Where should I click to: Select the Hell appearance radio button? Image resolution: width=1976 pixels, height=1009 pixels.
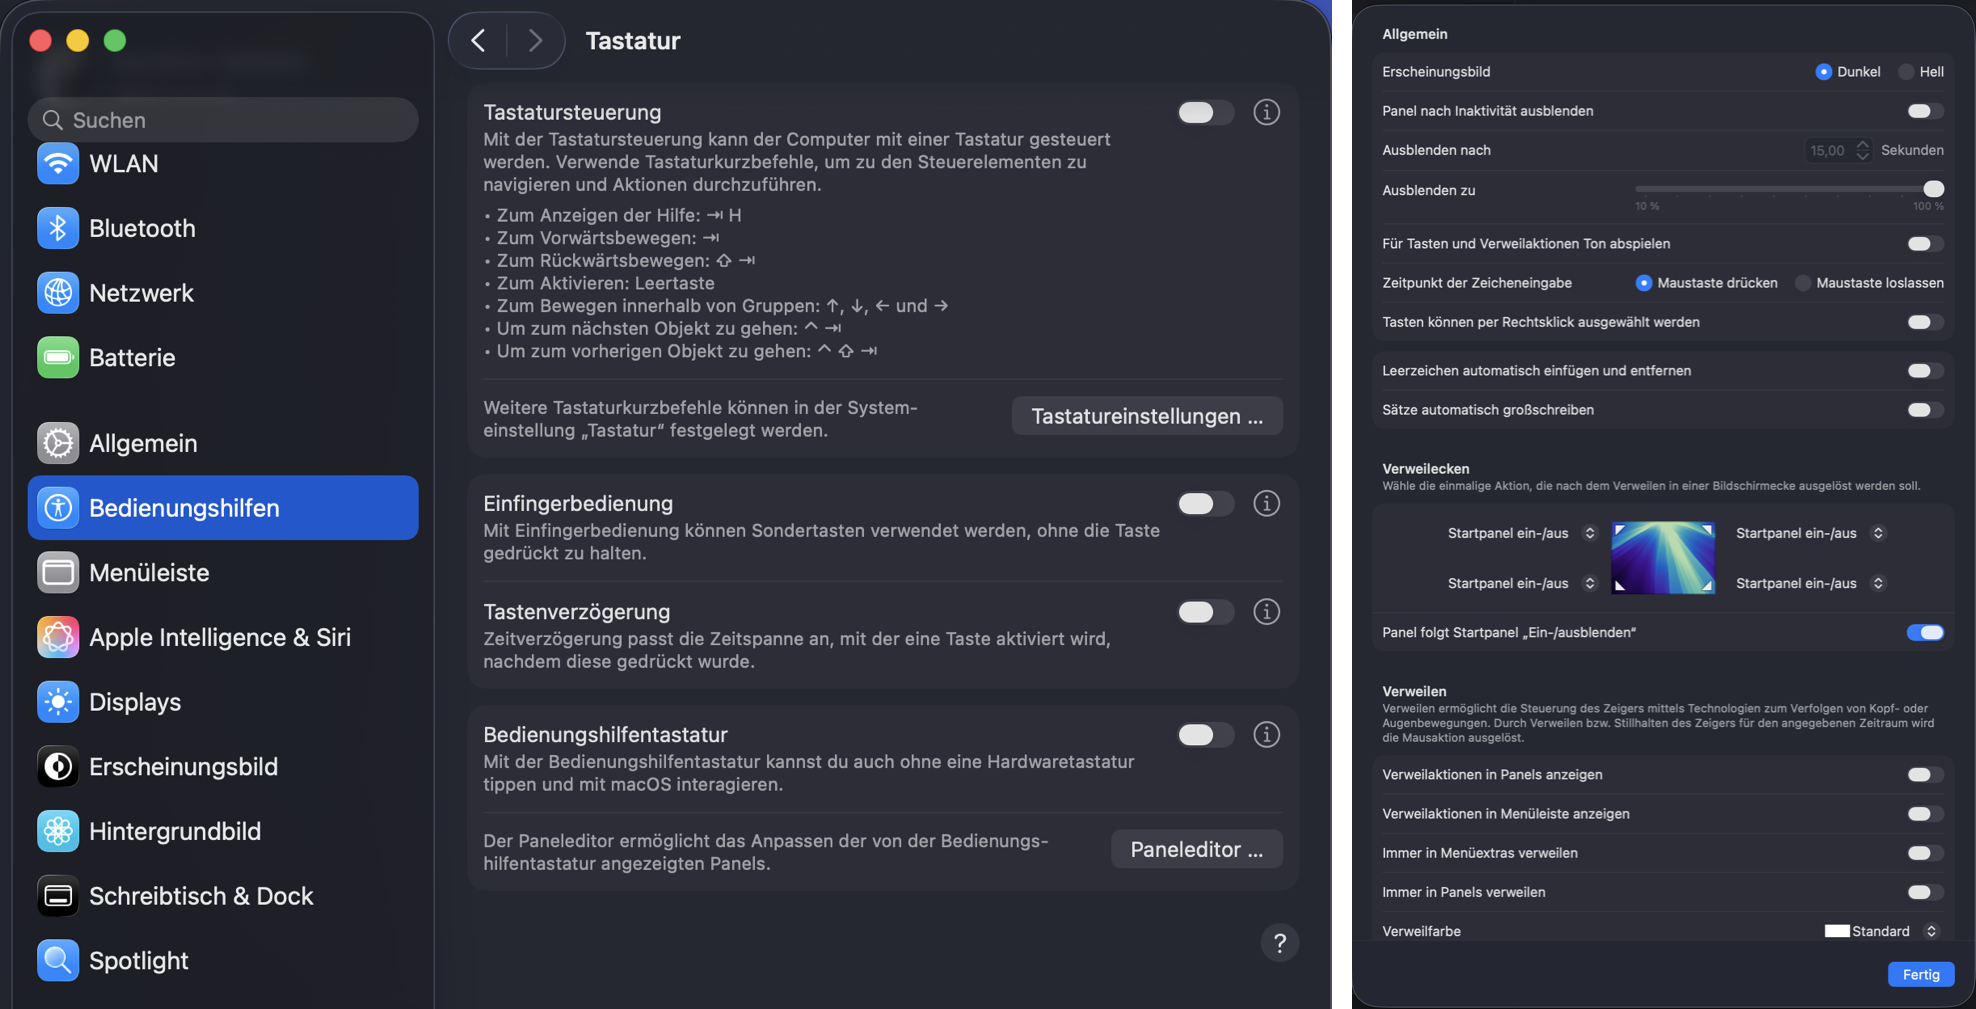(1907, 72)
